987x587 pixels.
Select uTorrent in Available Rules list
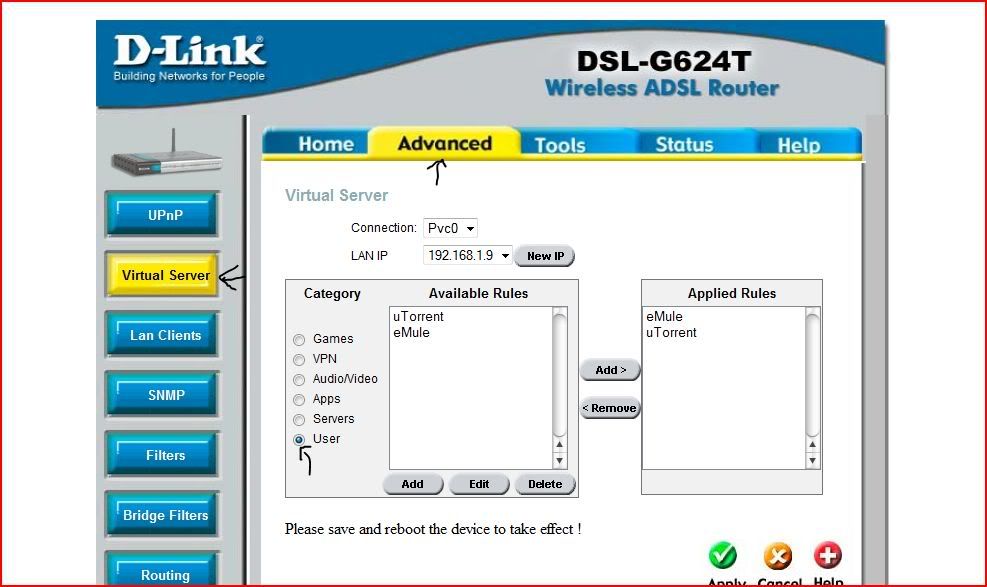419,316
